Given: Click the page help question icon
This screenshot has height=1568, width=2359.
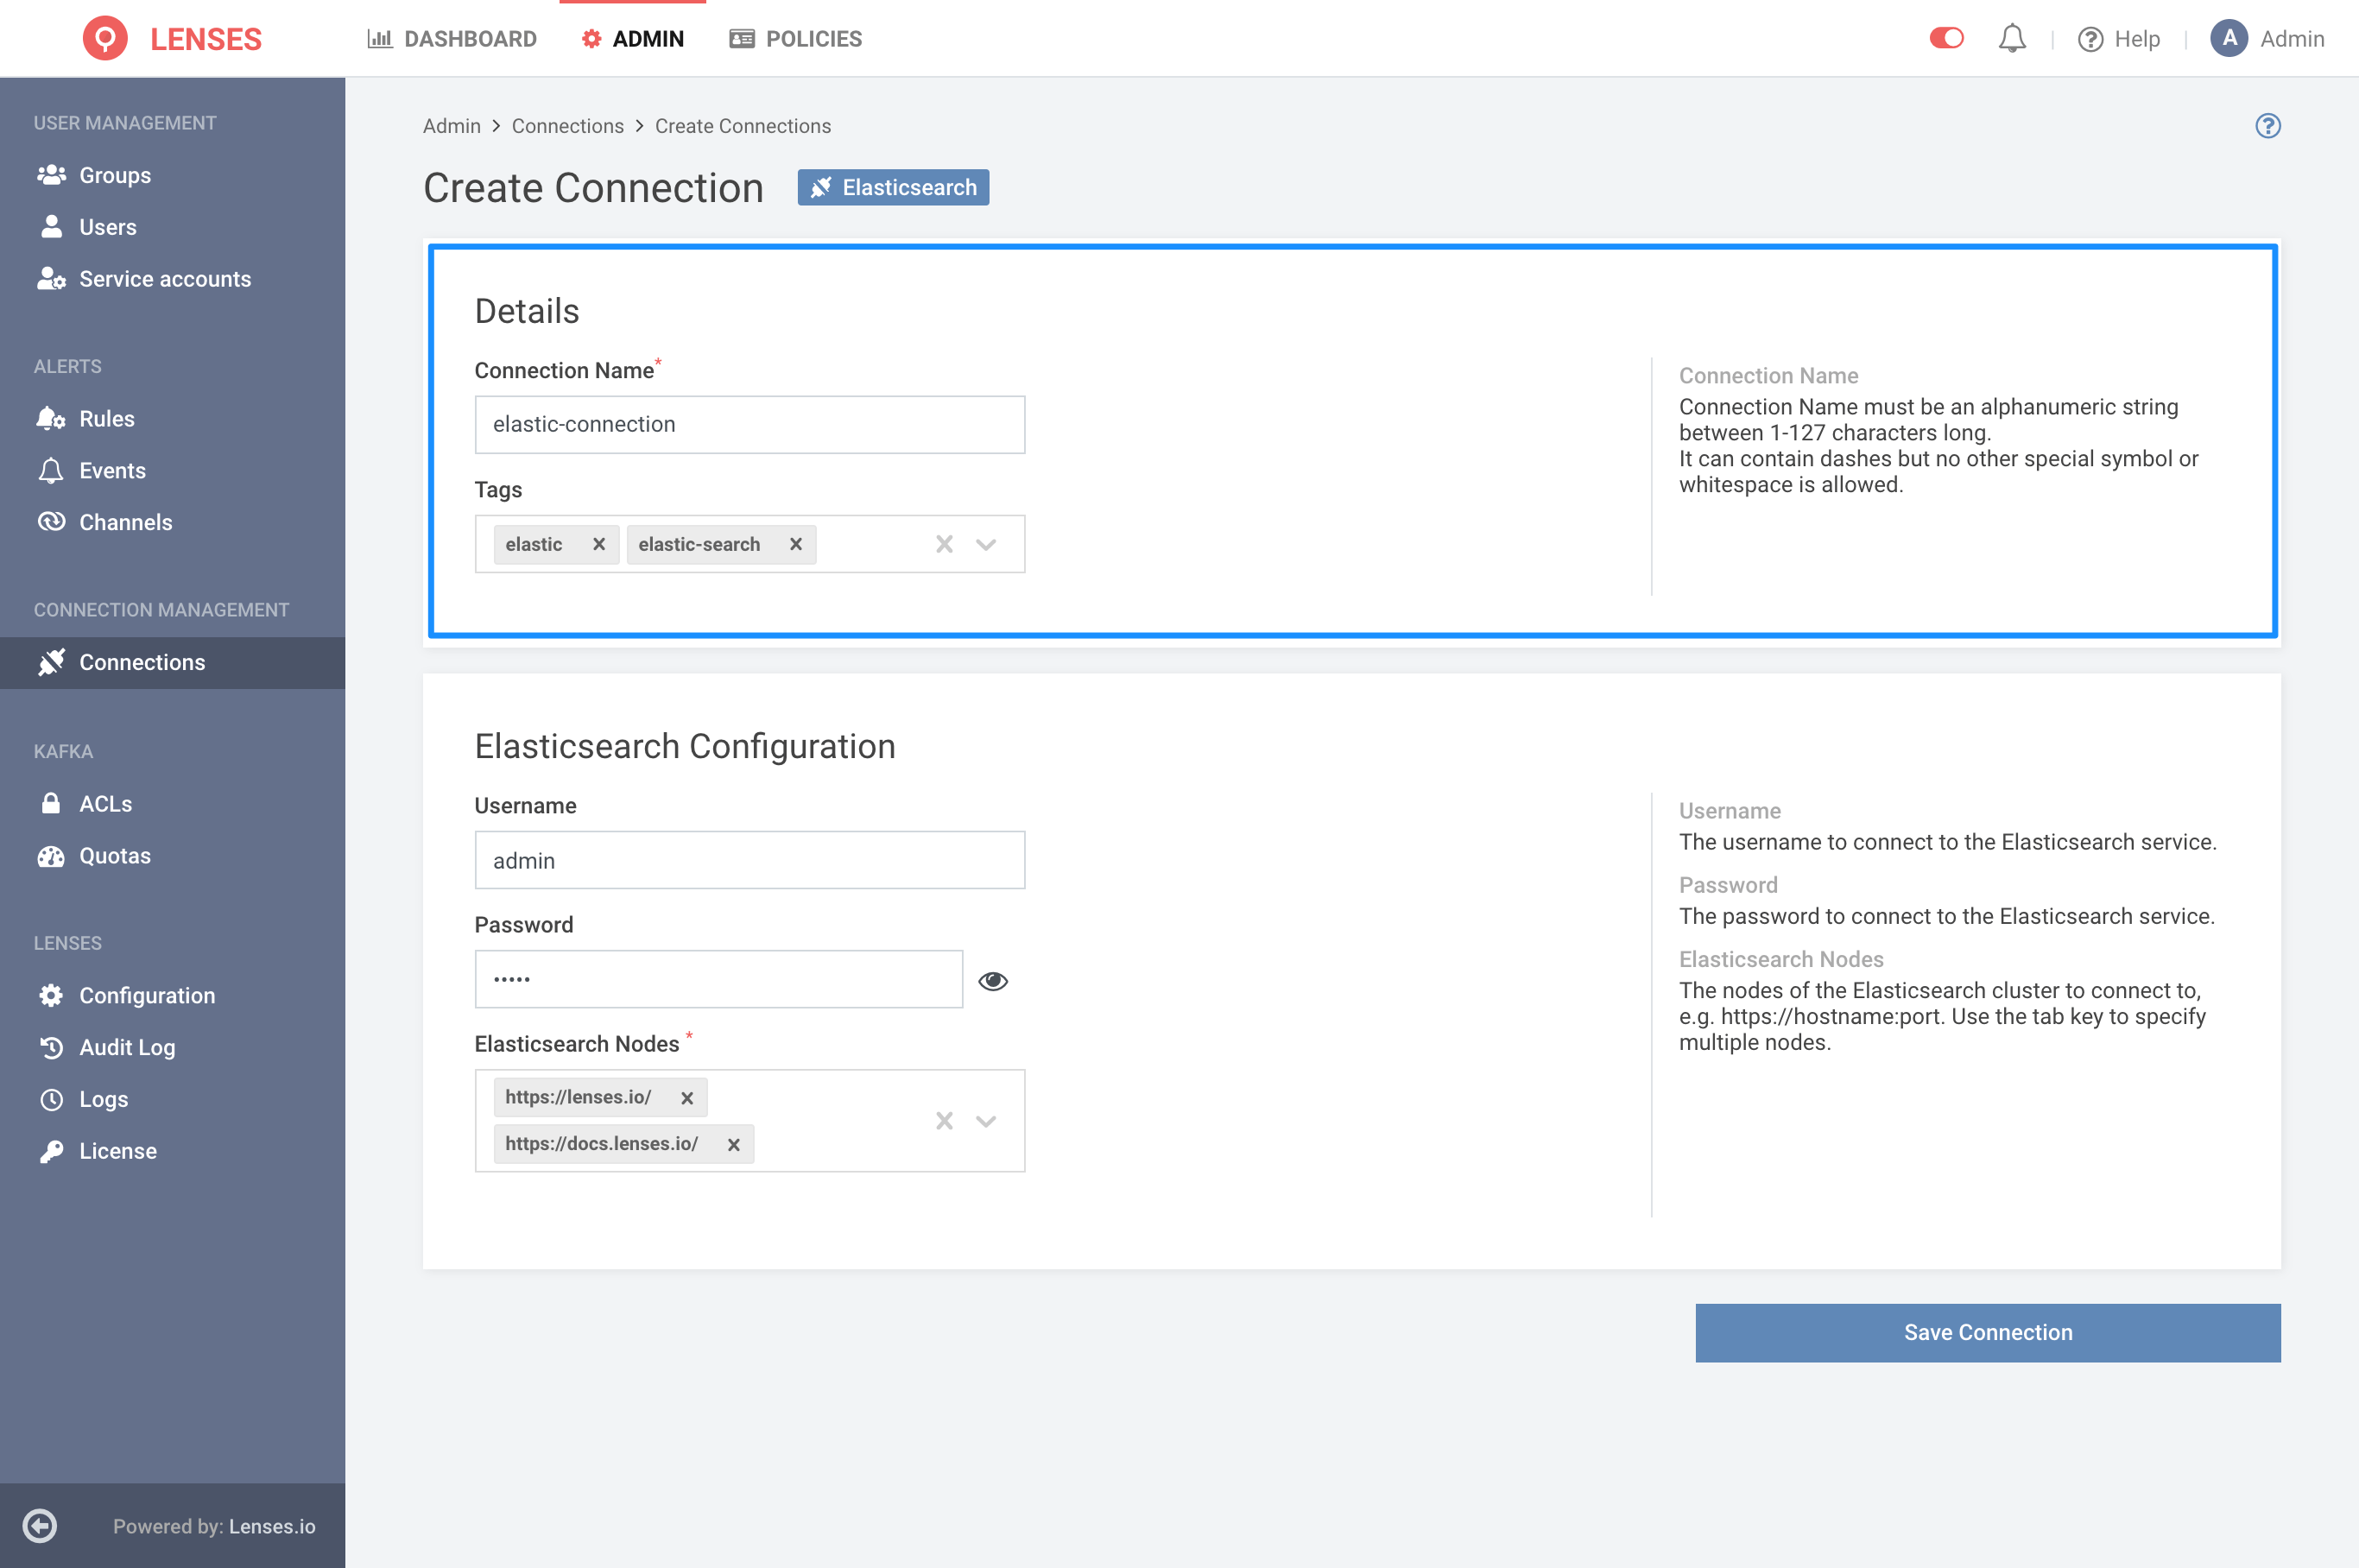Looking at the screenshot, I should click(2267, 125).
